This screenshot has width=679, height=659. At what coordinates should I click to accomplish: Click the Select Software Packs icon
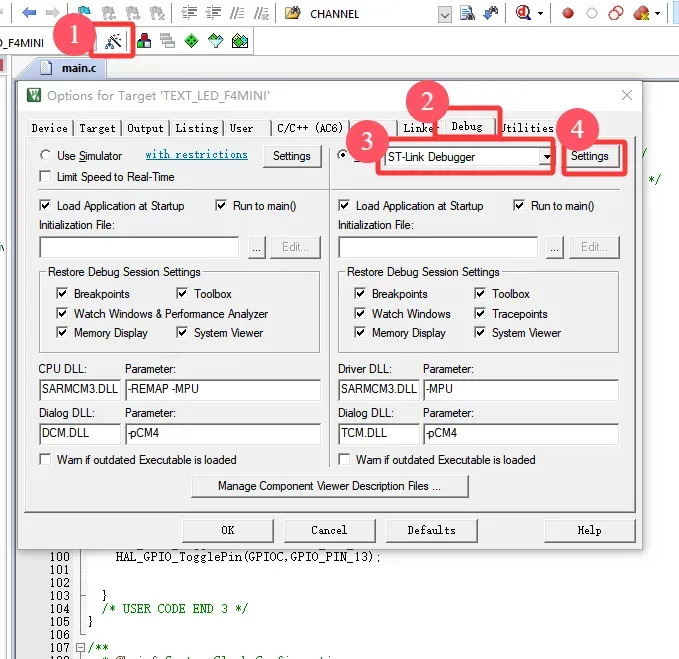point(215,41)
